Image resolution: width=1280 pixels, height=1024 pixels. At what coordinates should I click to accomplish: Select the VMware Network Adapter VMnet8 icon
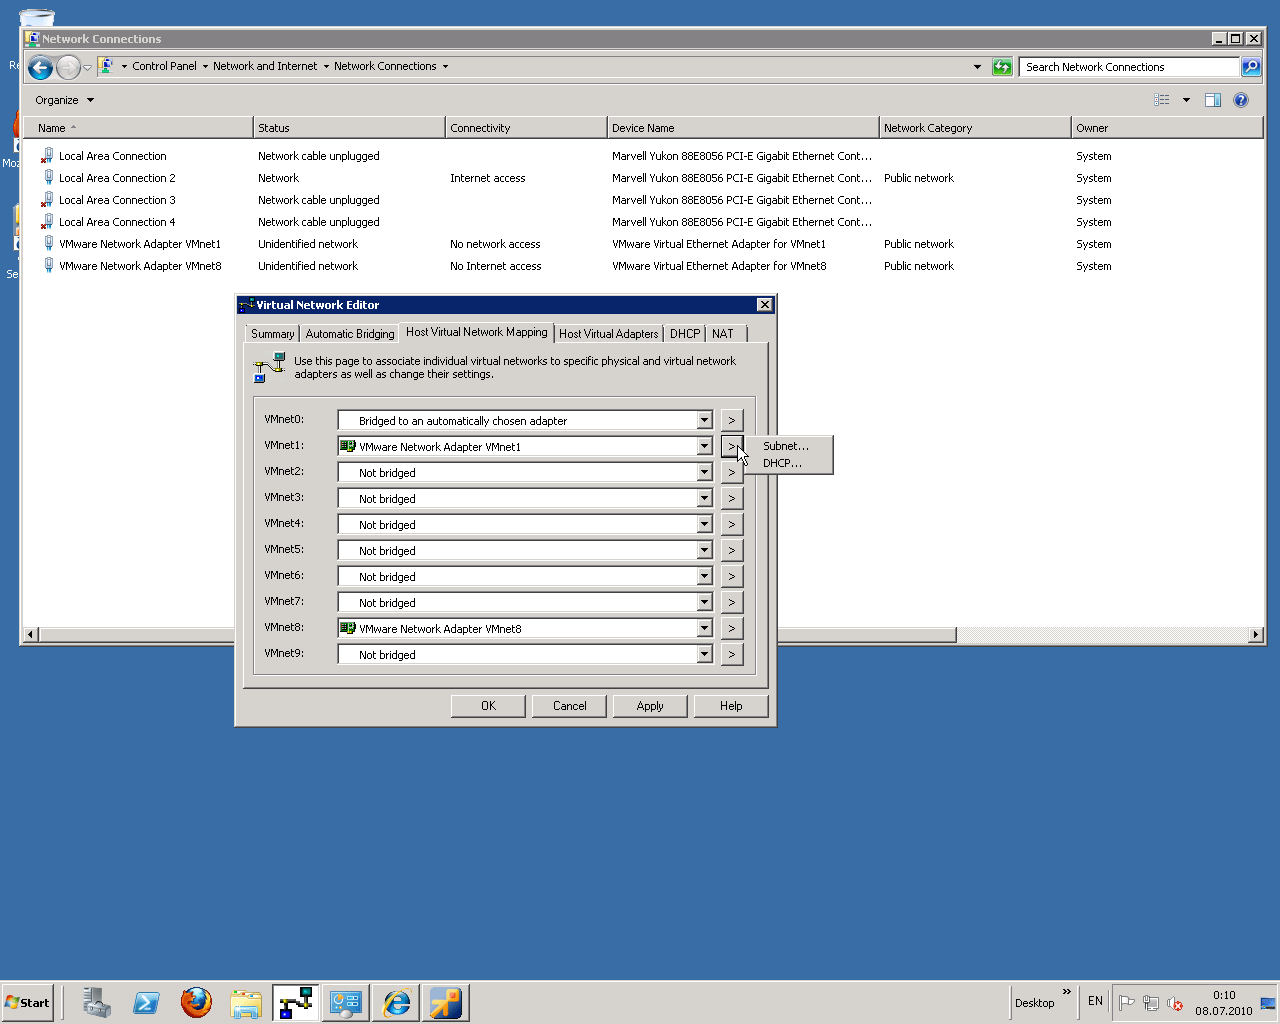pyautogui.click(x=48, y=266)
